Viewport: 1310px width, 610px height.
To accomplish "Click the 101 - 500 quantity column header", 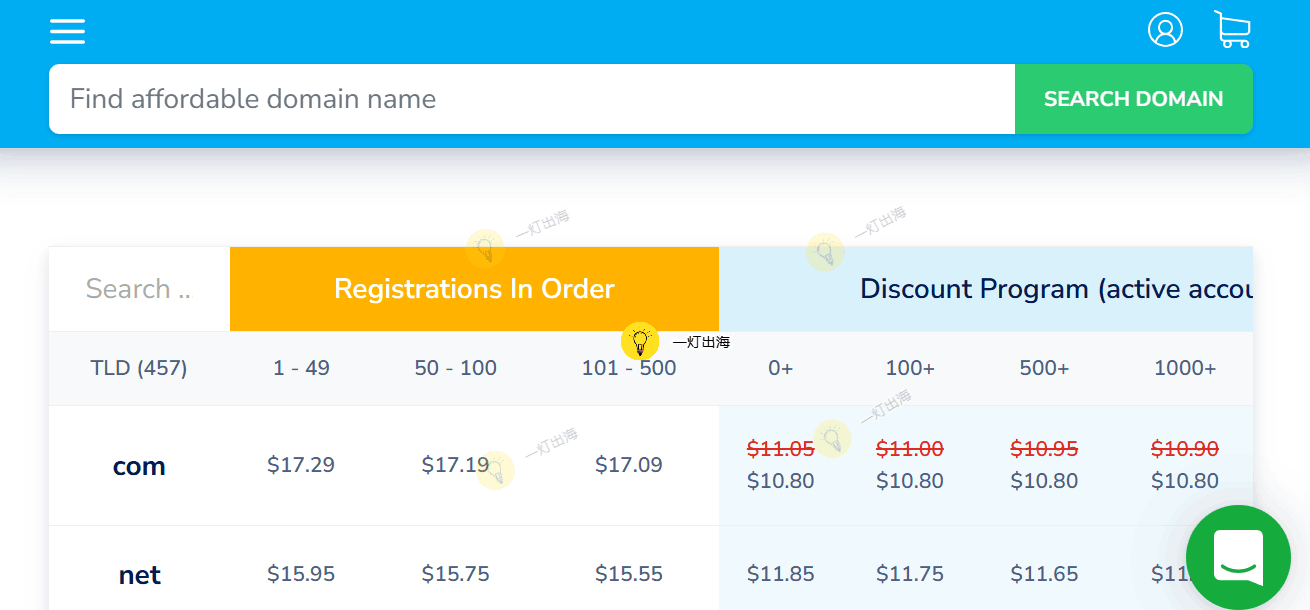I will pos(629,368).
